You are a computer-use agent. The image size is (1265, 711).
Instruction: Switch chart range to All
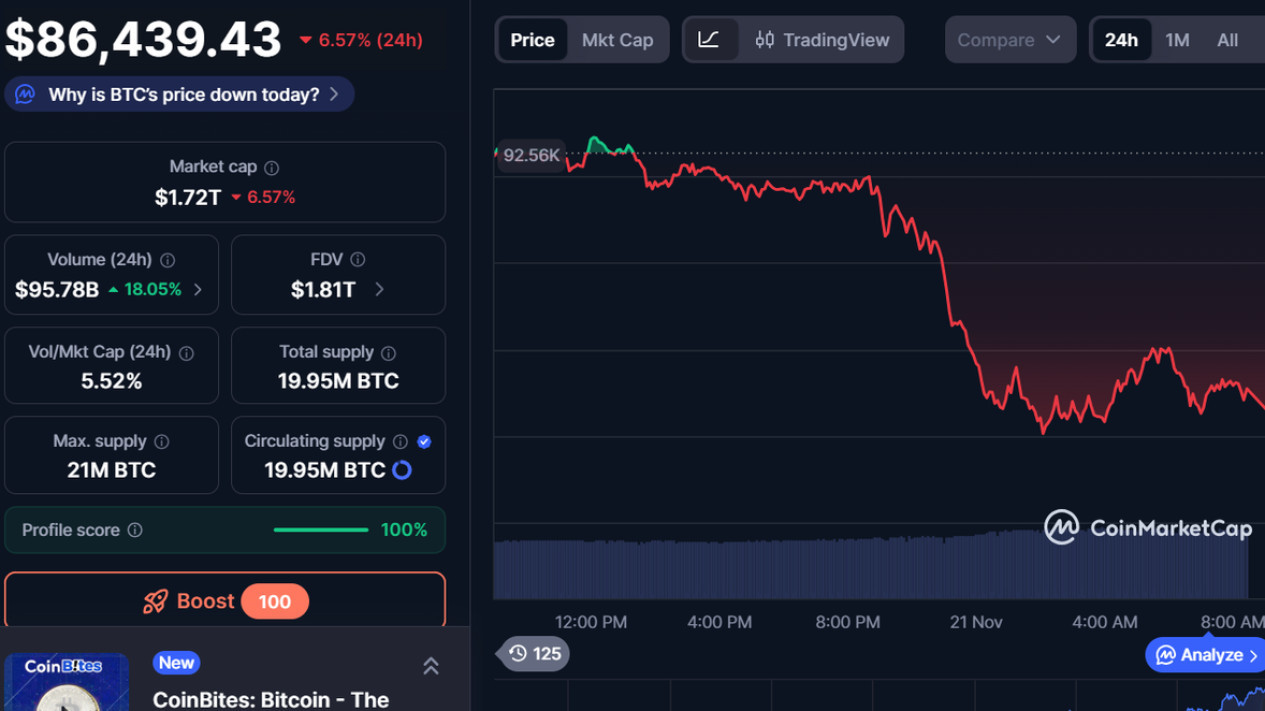point(1227,40)
